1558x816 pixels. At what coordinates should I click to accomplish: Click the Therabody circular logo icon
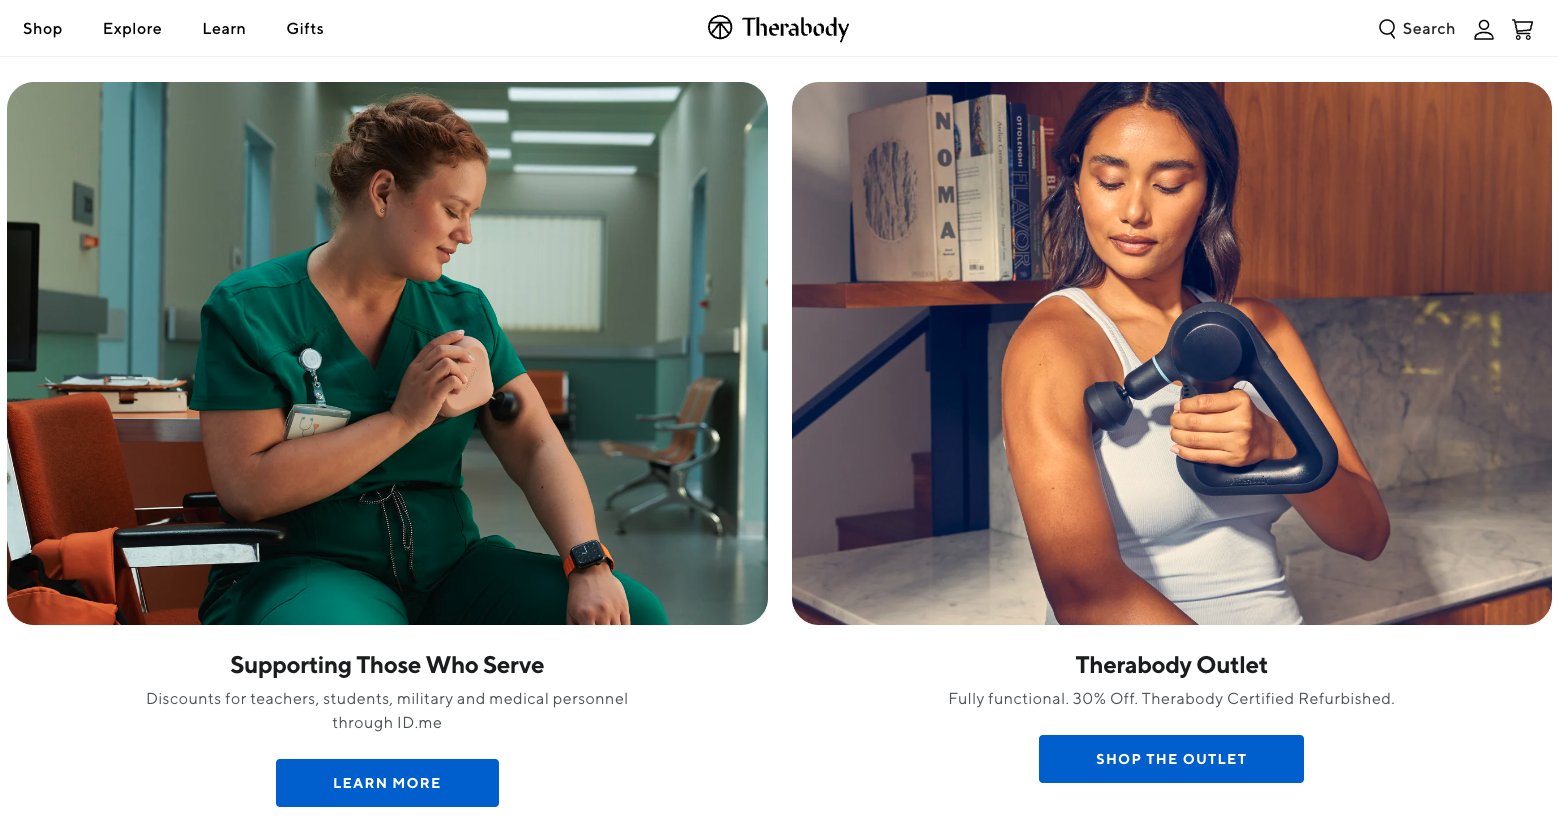(x=720, y=27)
